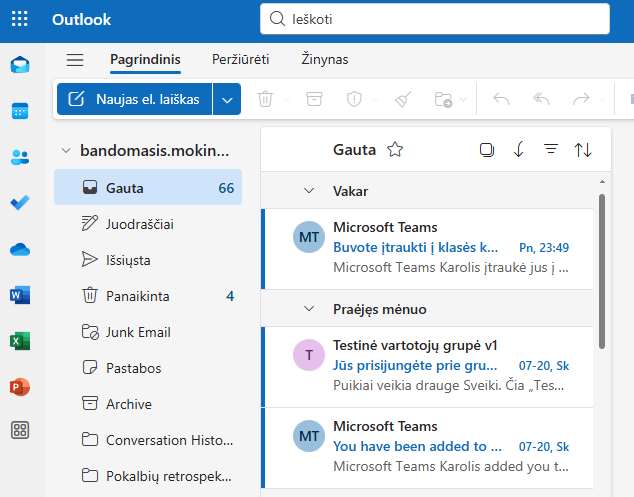634x497 pixels.
Task: Click the Outlook title text
Action: tap(82, 19)
